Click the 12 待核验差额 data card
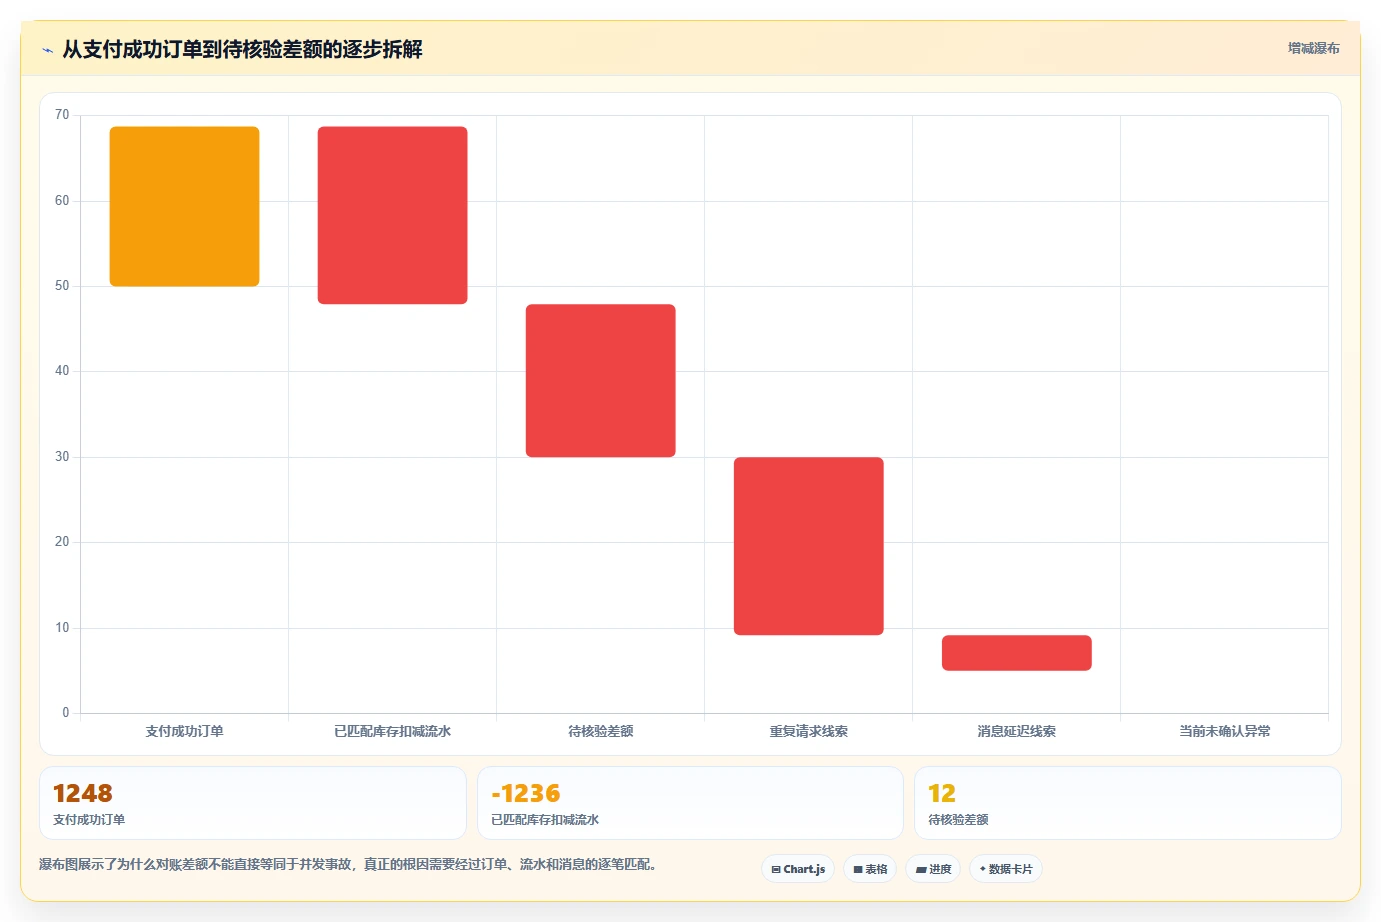This screenshot has width=1381, height=922. point(1128,803)
